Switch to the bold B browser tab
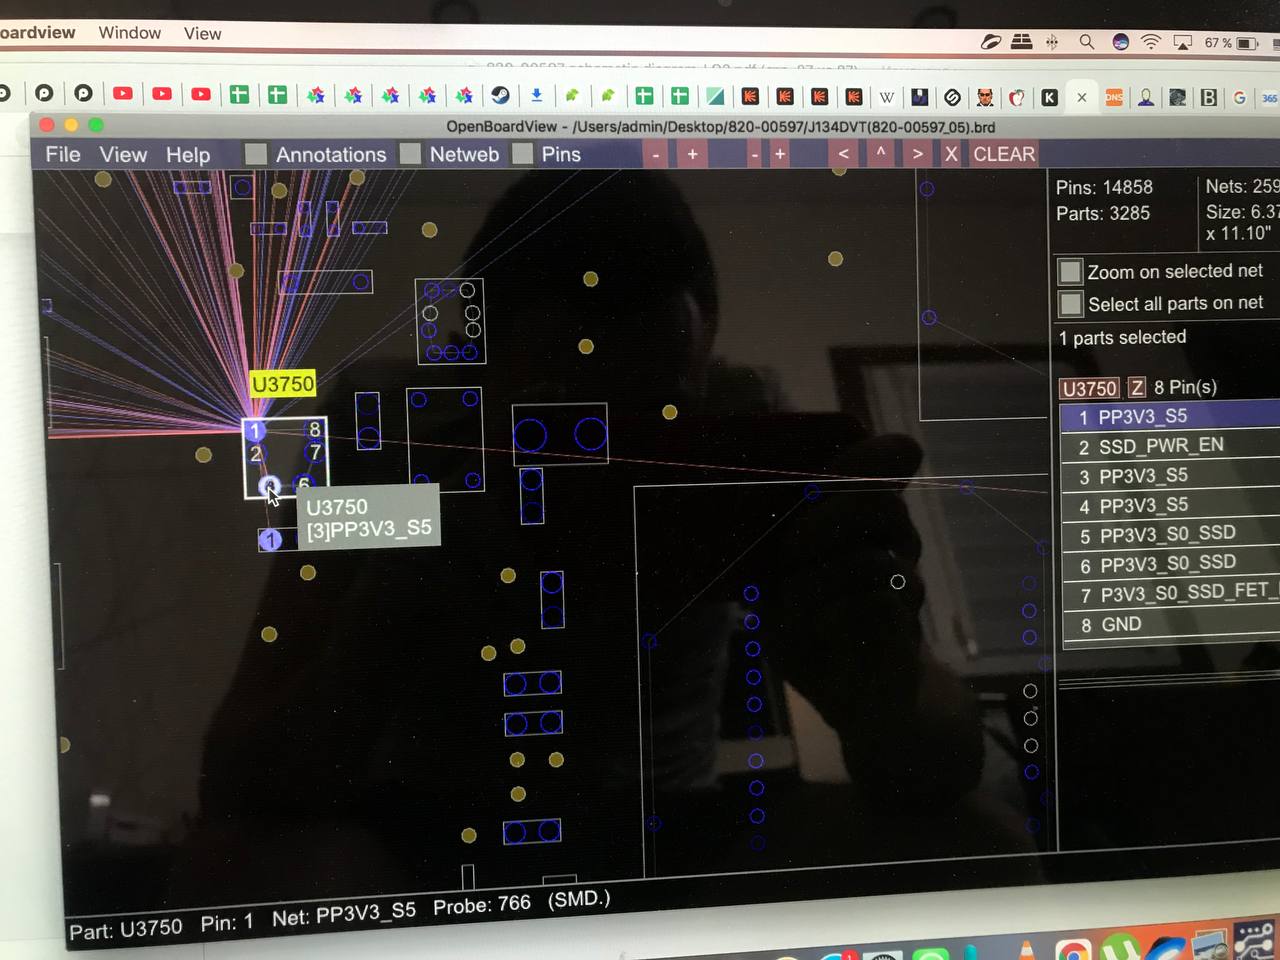This screenshot has height=960, width=1280. (x=1208, y=97)
